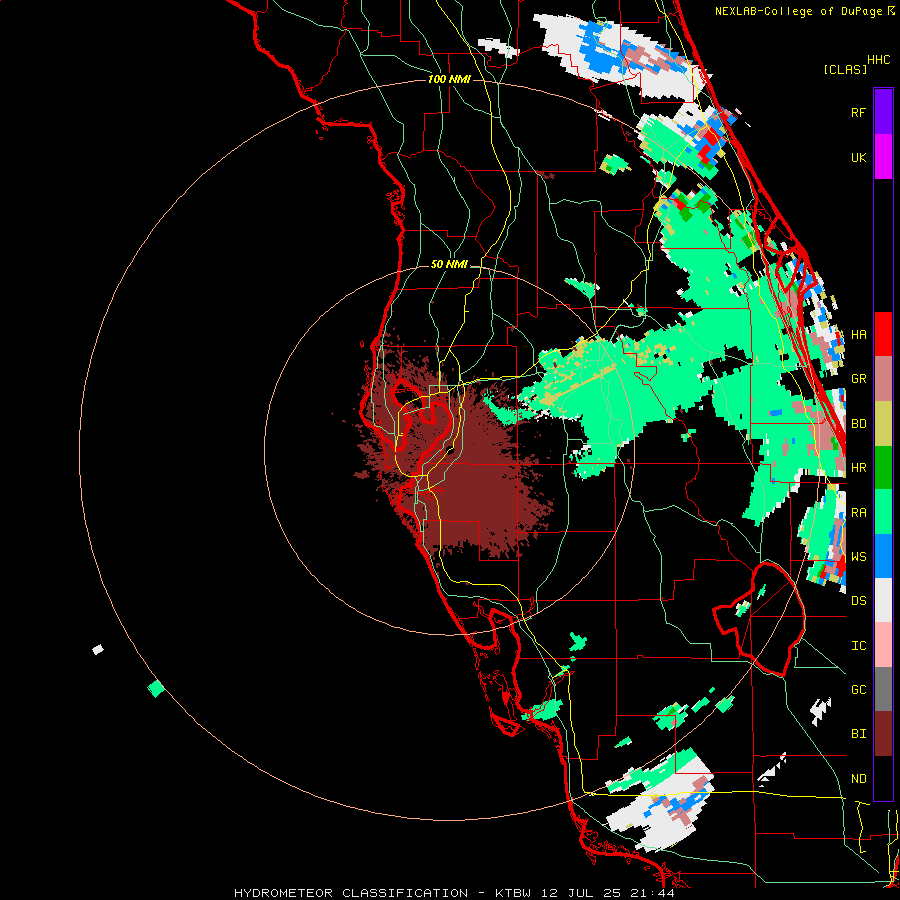
Task: Click the GC legend label
Action: point(858,690)
